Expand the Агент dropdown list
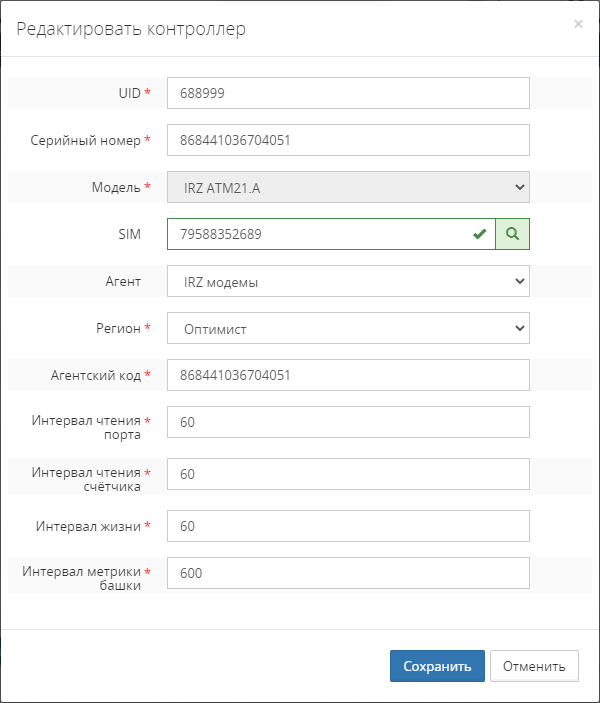The width and height of the screenshot is (600, 703). click(x=348, y=281)
